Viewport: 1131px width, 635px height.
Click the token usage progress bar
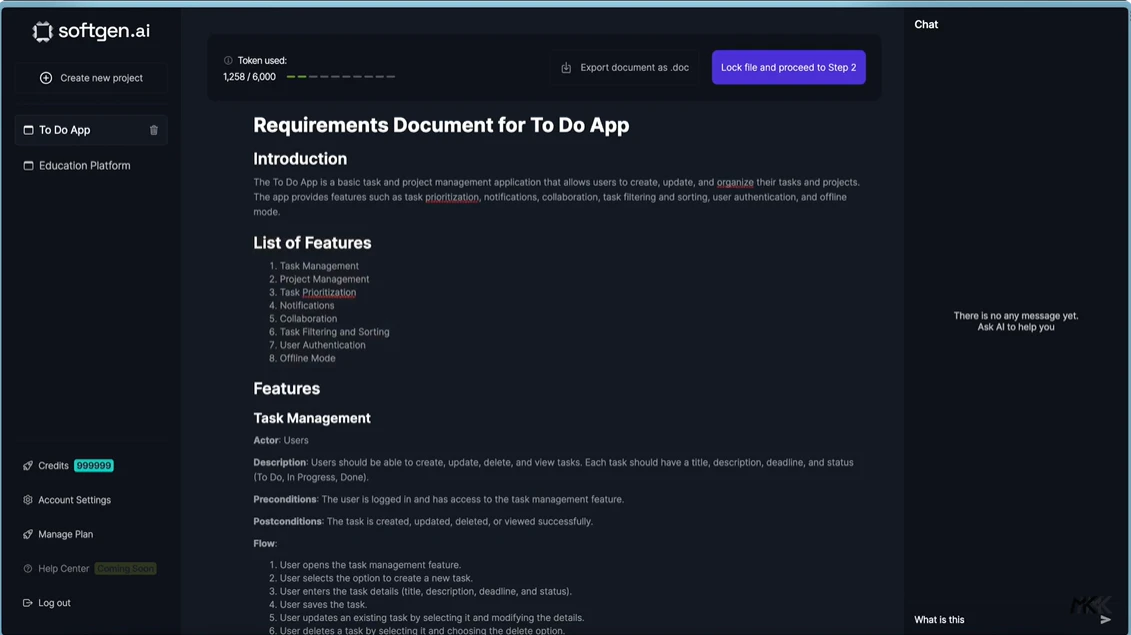[340, 74]
